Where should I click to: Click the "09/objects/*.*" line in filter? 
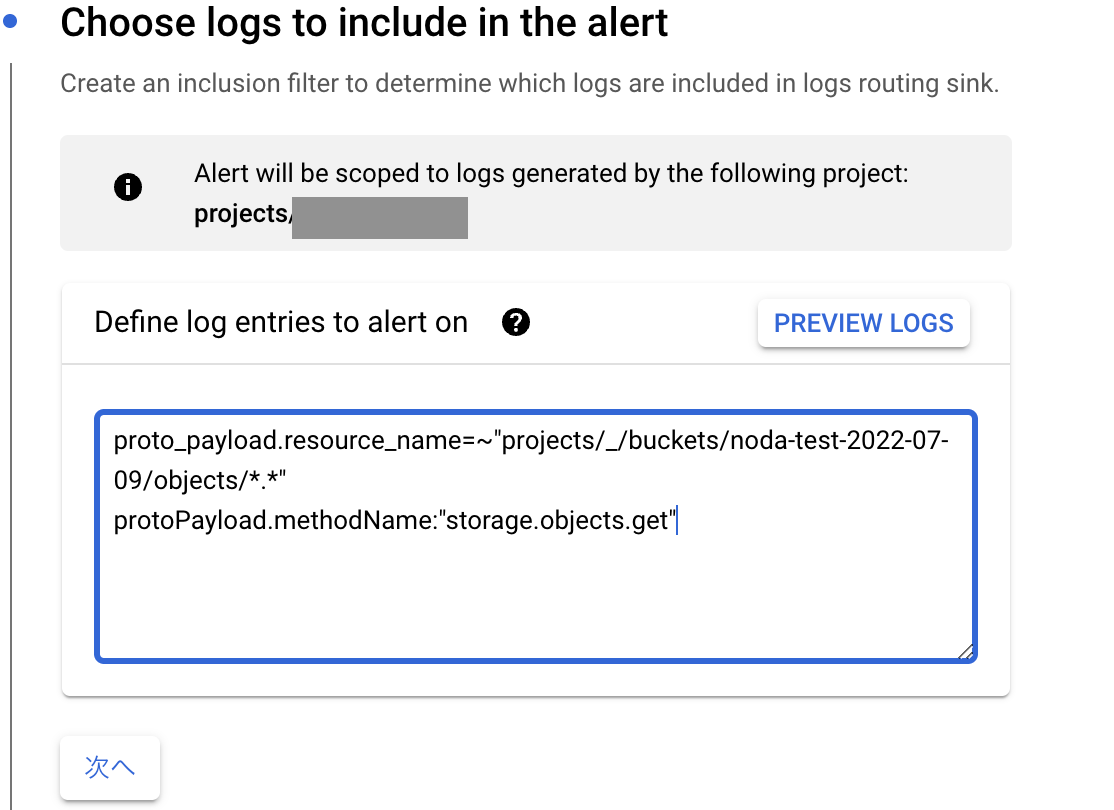coord(200,480)
